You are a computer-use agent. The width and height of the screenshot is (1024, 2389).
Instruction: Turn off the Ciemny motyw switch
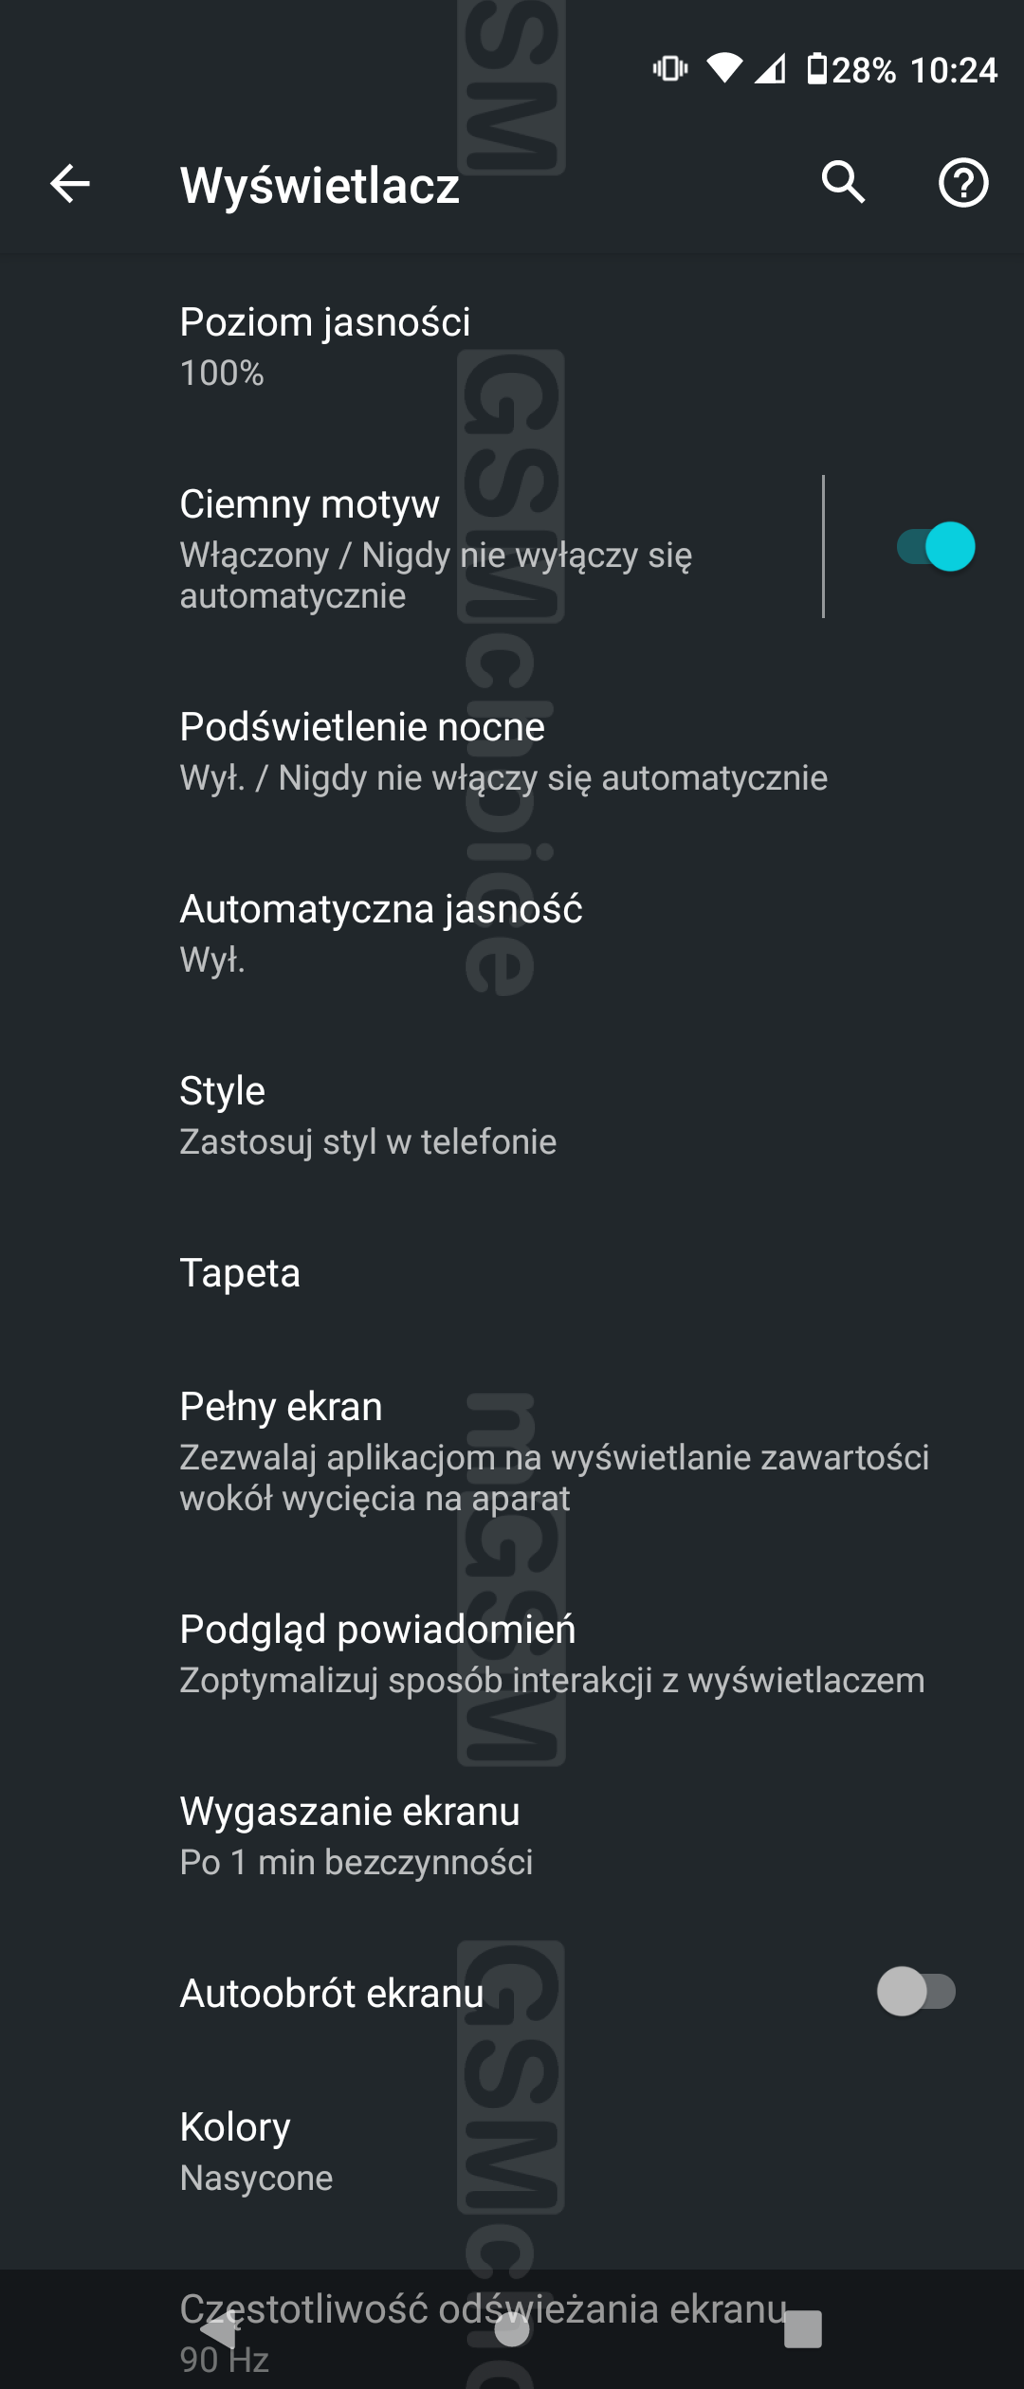tap(935, 547)
